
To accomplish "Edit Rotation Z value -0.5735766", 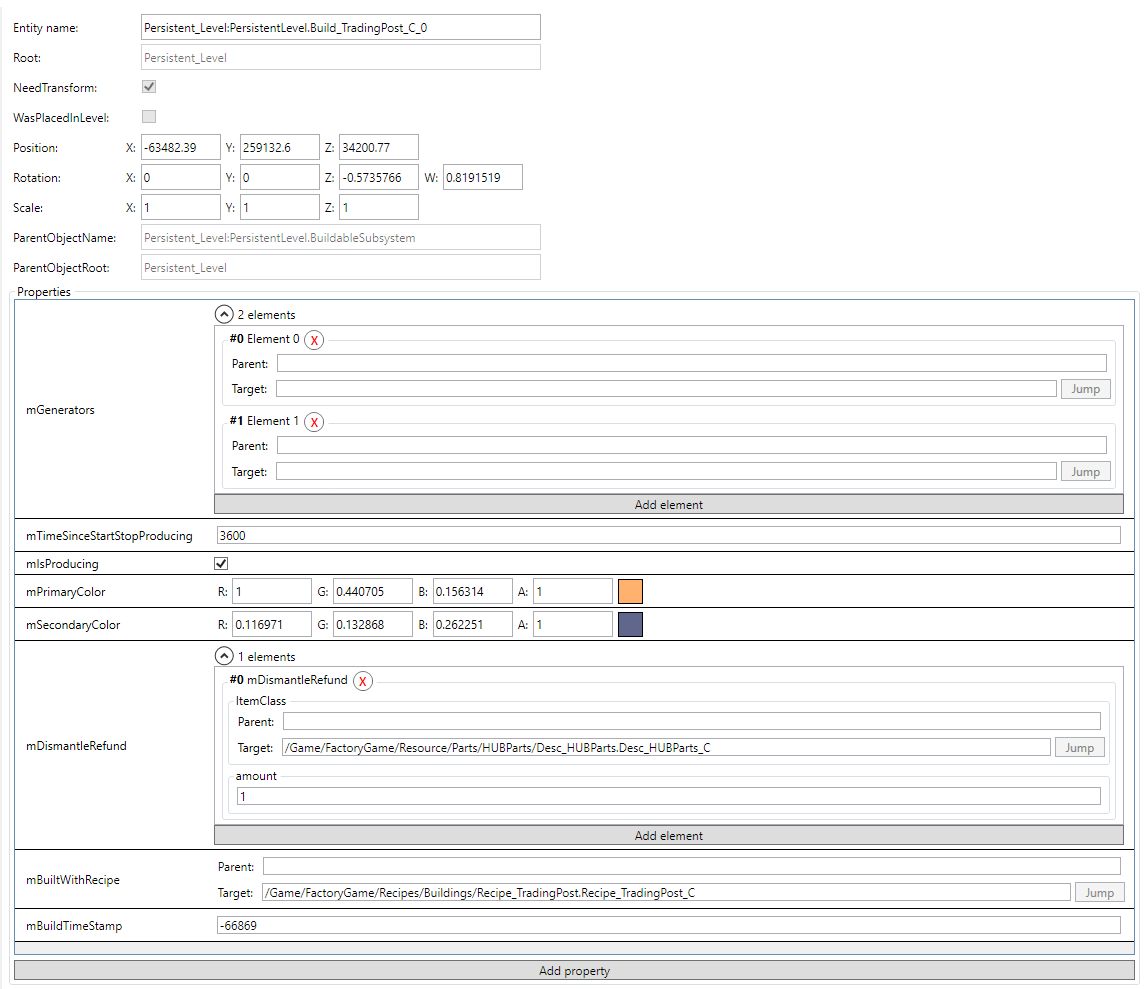I will pyautogui.click(x=379, y=177).
